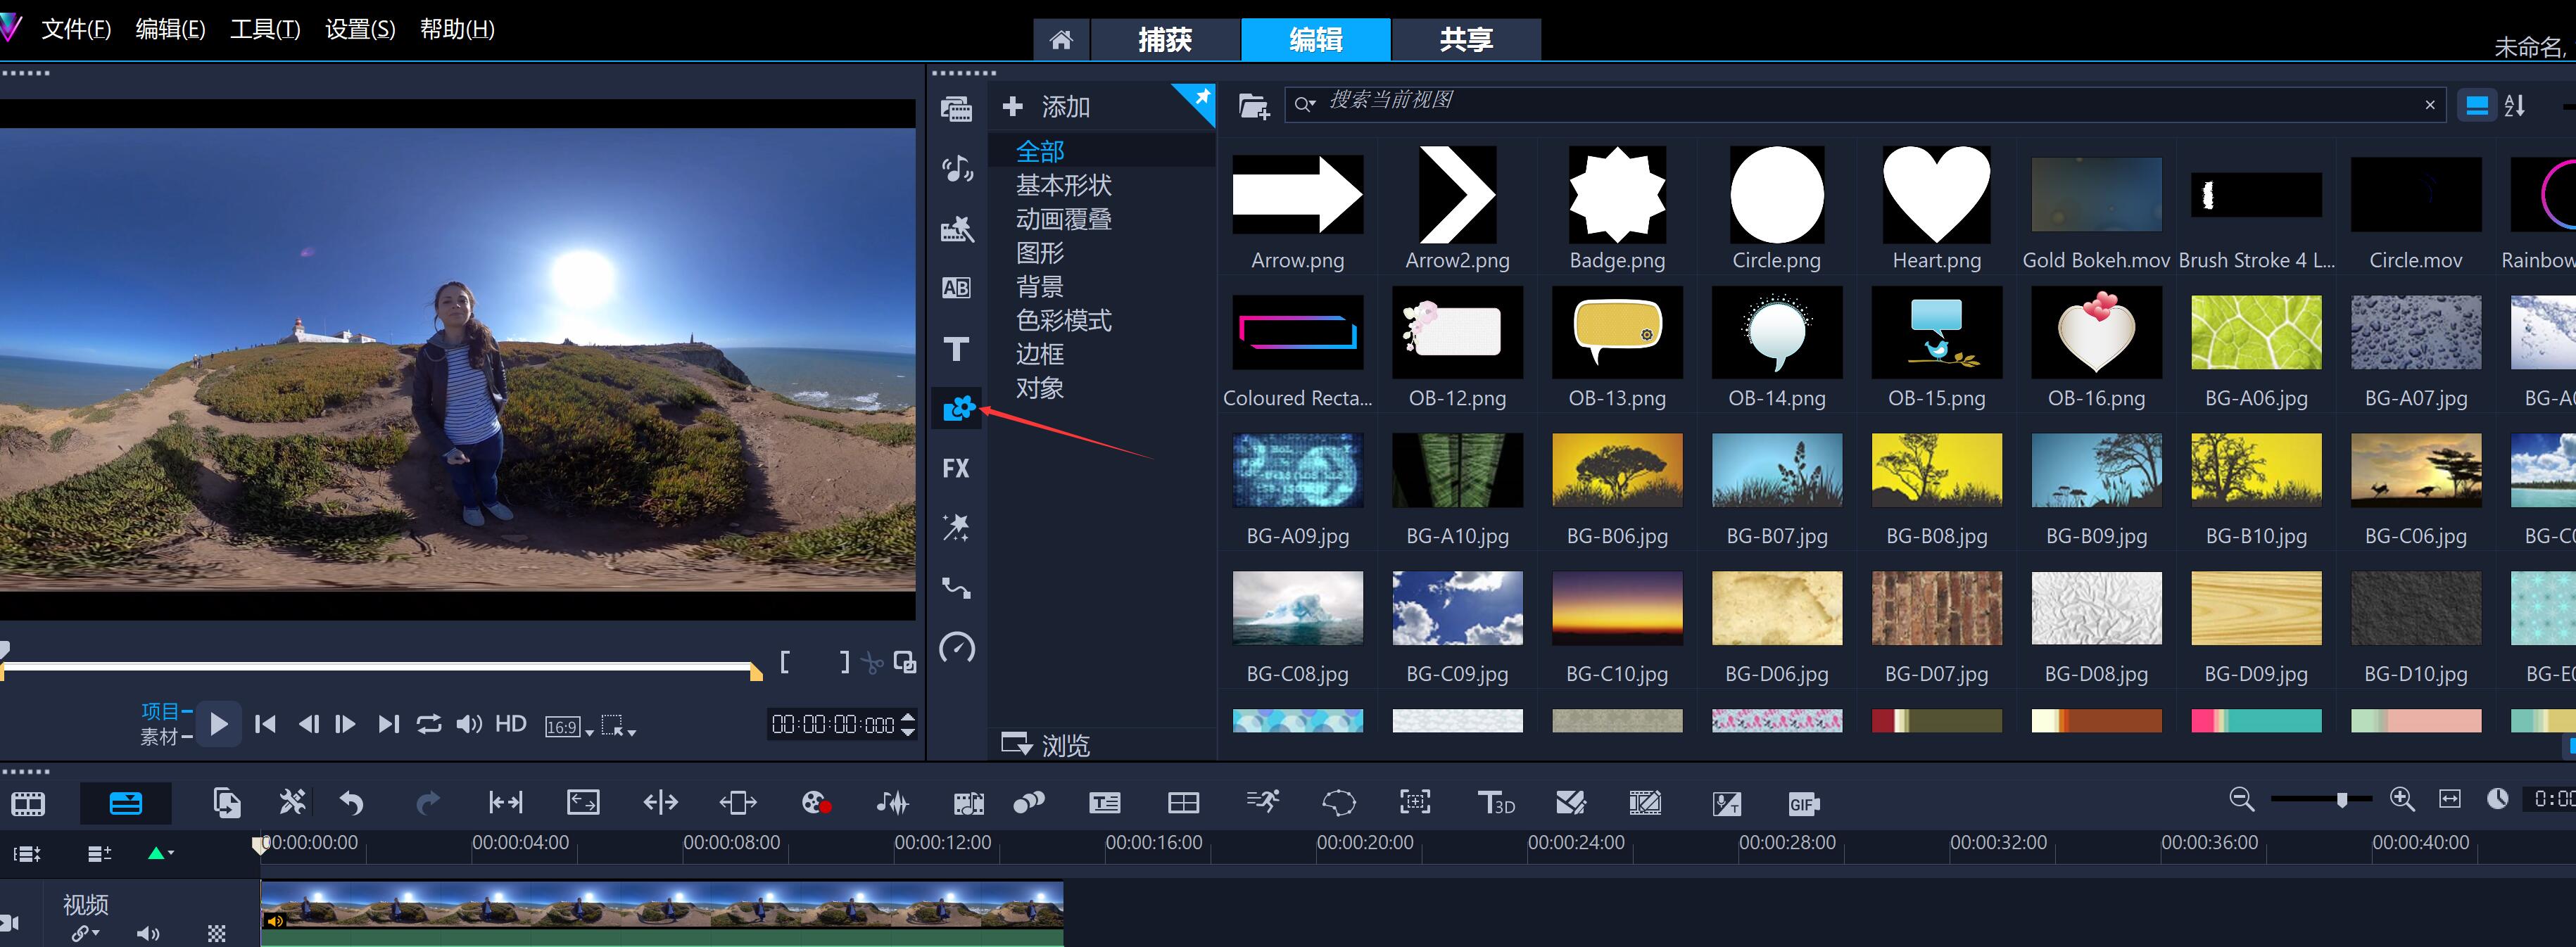Open the resize/crop mode dropdown
Screen dimensions: 2576x947
tap(618, 726)
